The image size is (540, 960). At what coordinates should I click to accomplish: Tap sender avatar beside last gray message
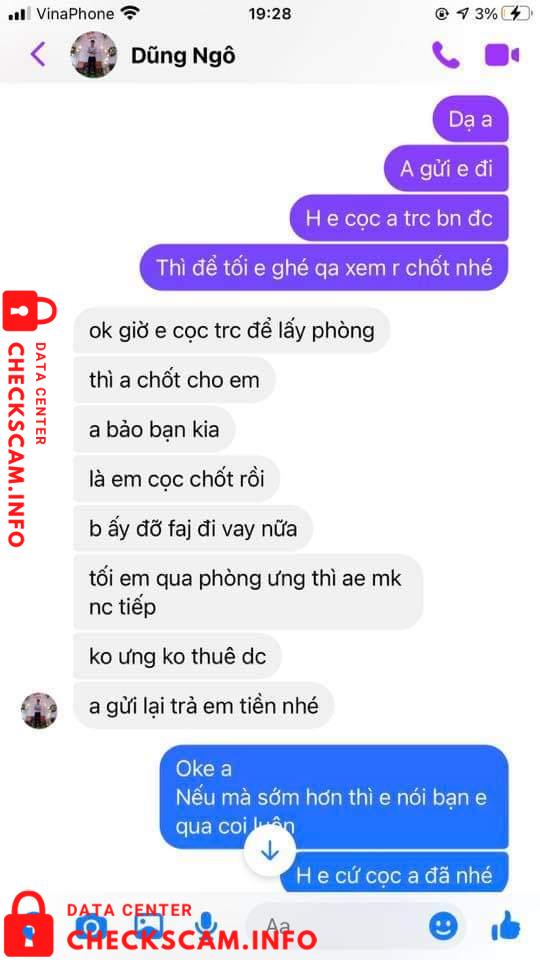click(x=39, y=711)
